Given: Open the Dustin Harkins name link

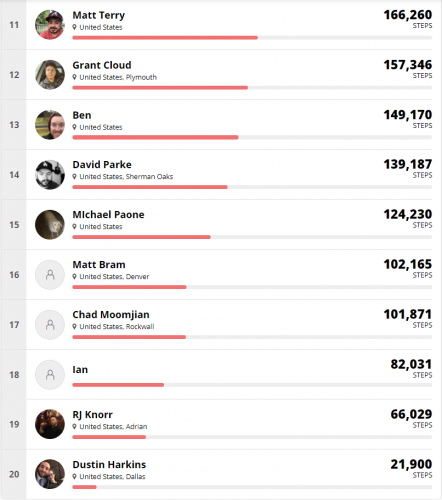Looking at the screenshot, I should (109, 464).
